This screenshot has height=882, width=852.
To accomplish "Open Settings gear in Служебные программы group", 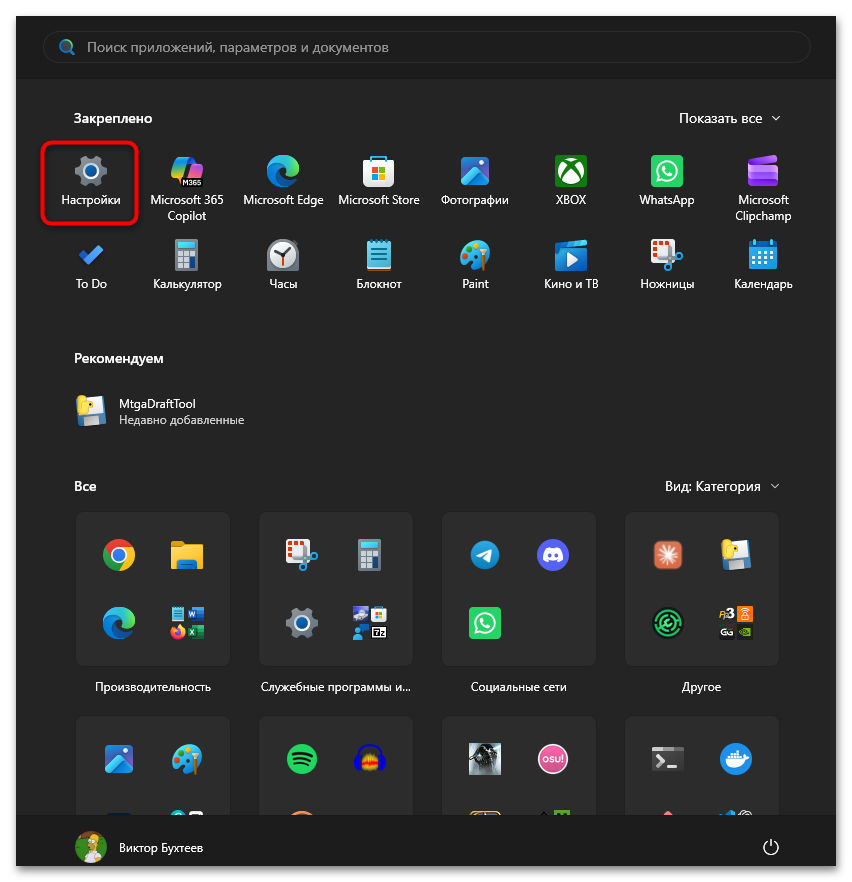I will point(302,623).
